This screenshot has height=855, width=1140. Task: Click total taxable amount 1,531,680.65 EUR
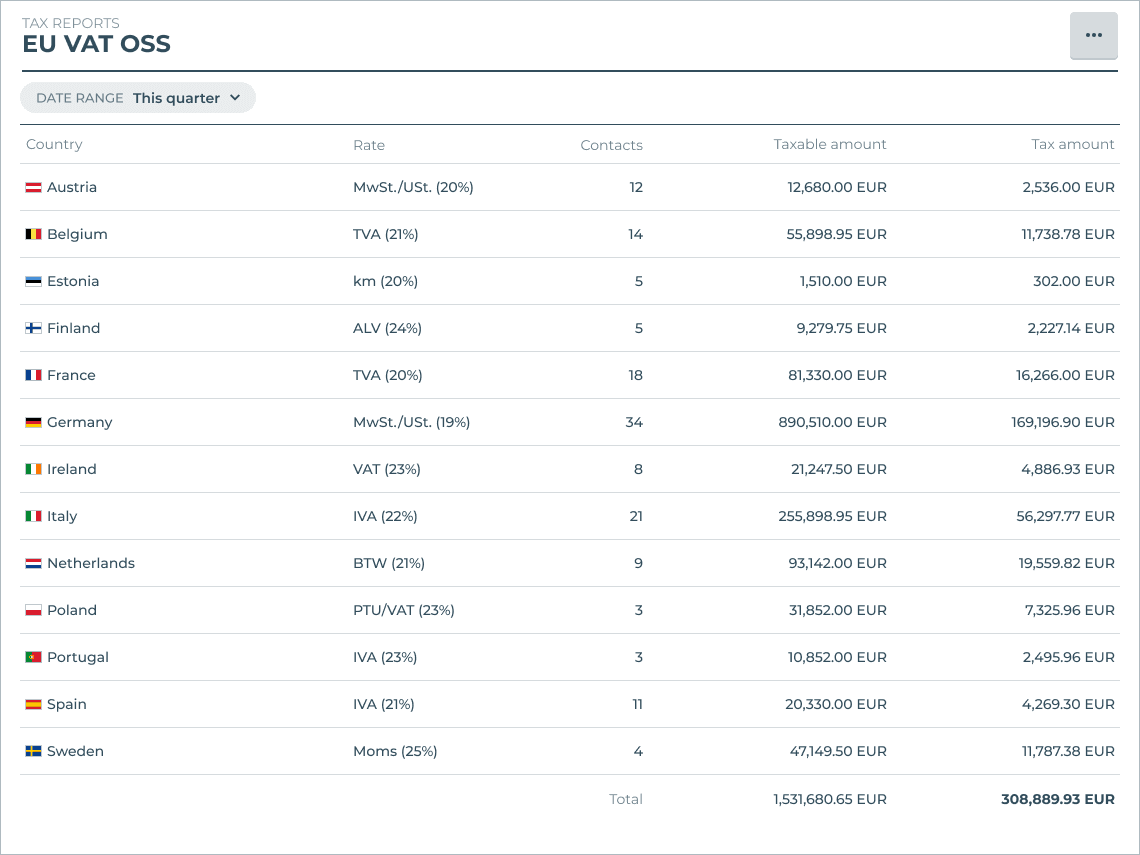[830, 800]
